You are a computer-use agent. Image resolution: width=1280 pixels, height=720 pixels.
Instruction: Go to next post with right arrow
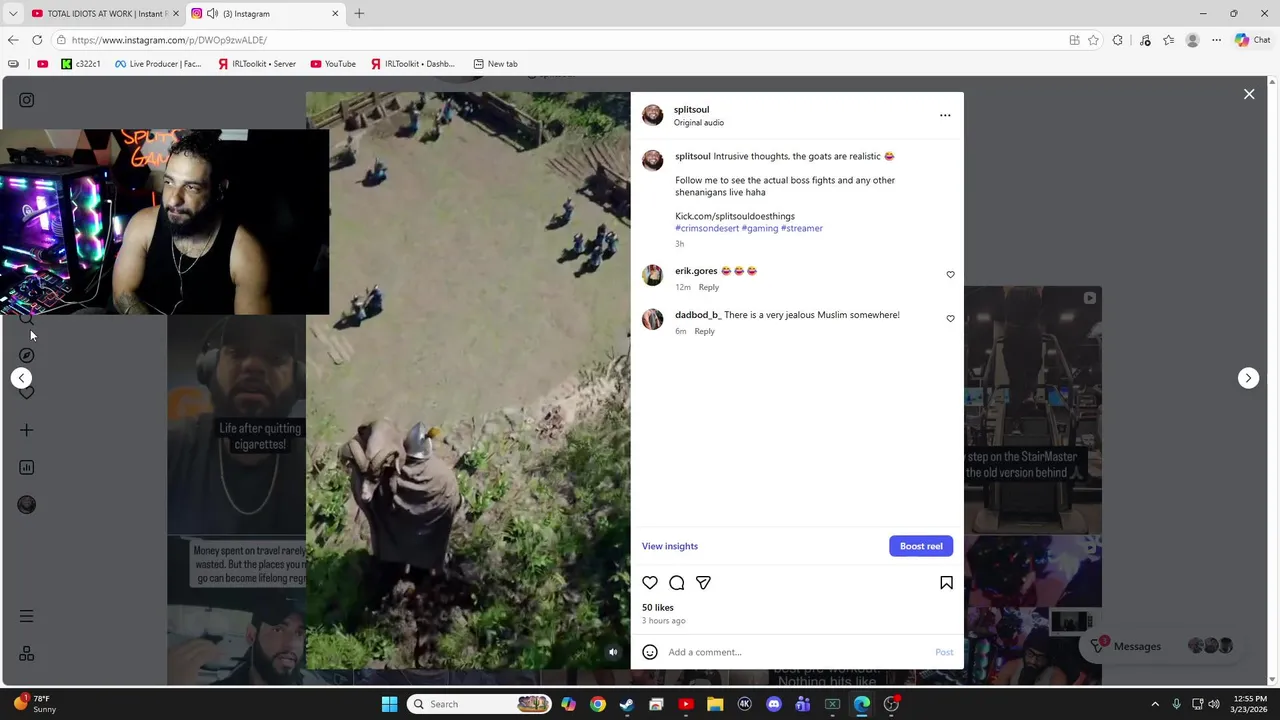(1248, 378)
